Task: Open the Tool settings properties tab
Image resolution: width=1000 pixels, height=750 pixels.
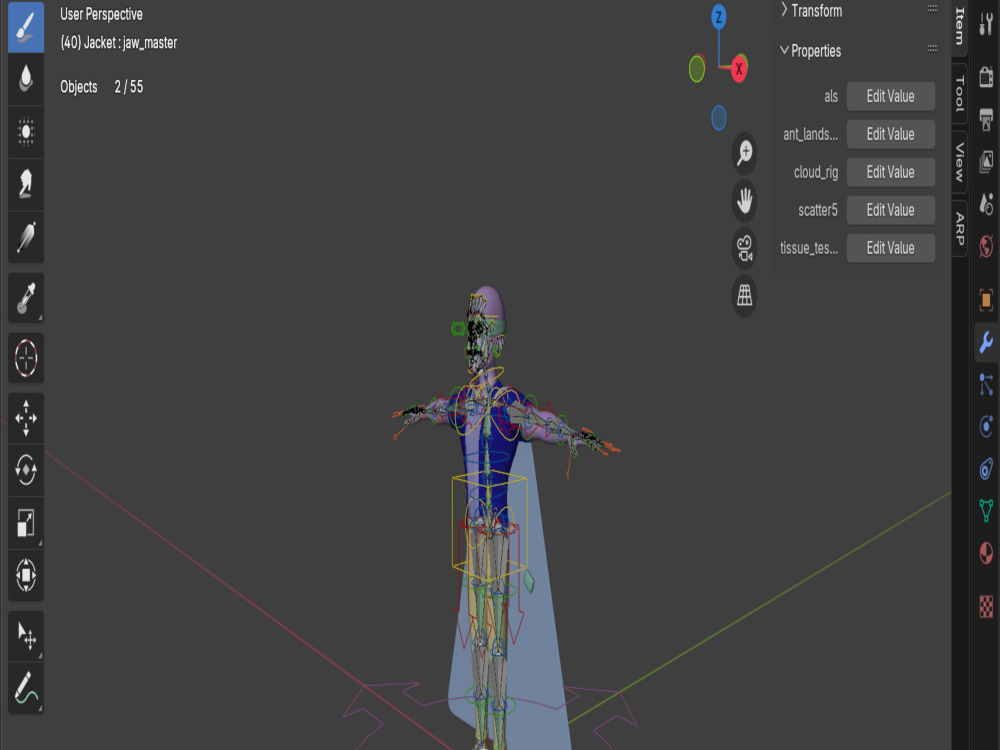Action: 986,24
